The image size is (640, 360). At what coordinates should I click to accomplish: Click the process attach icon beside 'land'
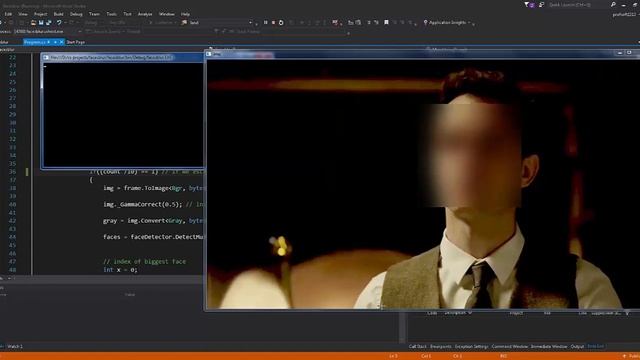[x=184, y=22]
